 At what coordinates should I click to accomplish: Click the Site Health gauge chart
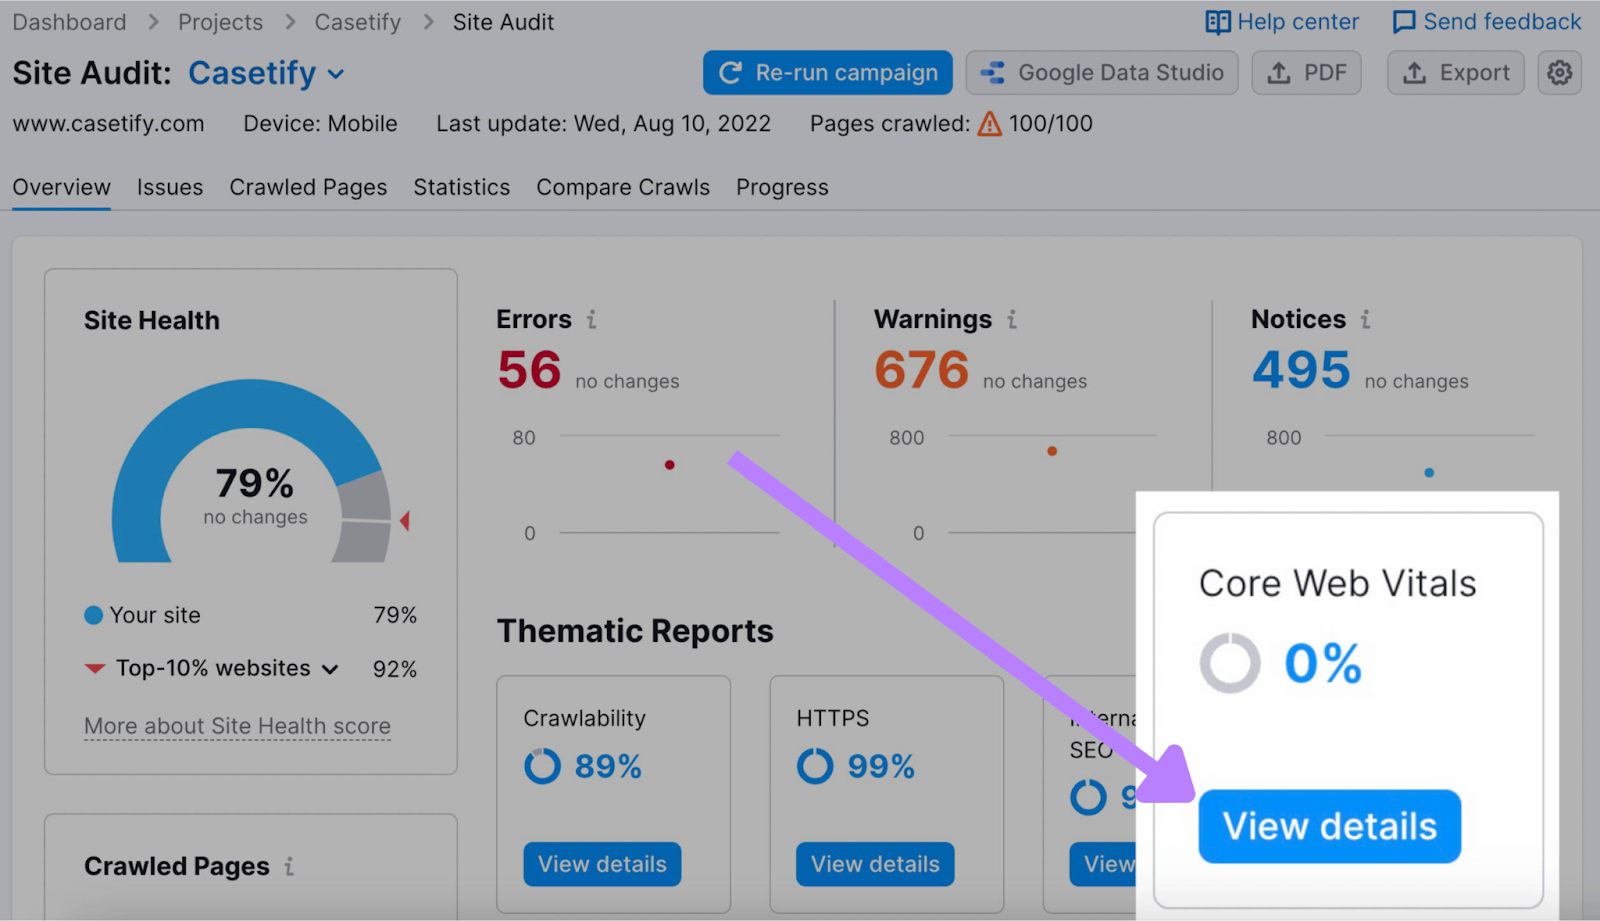[x=252, y=471]
